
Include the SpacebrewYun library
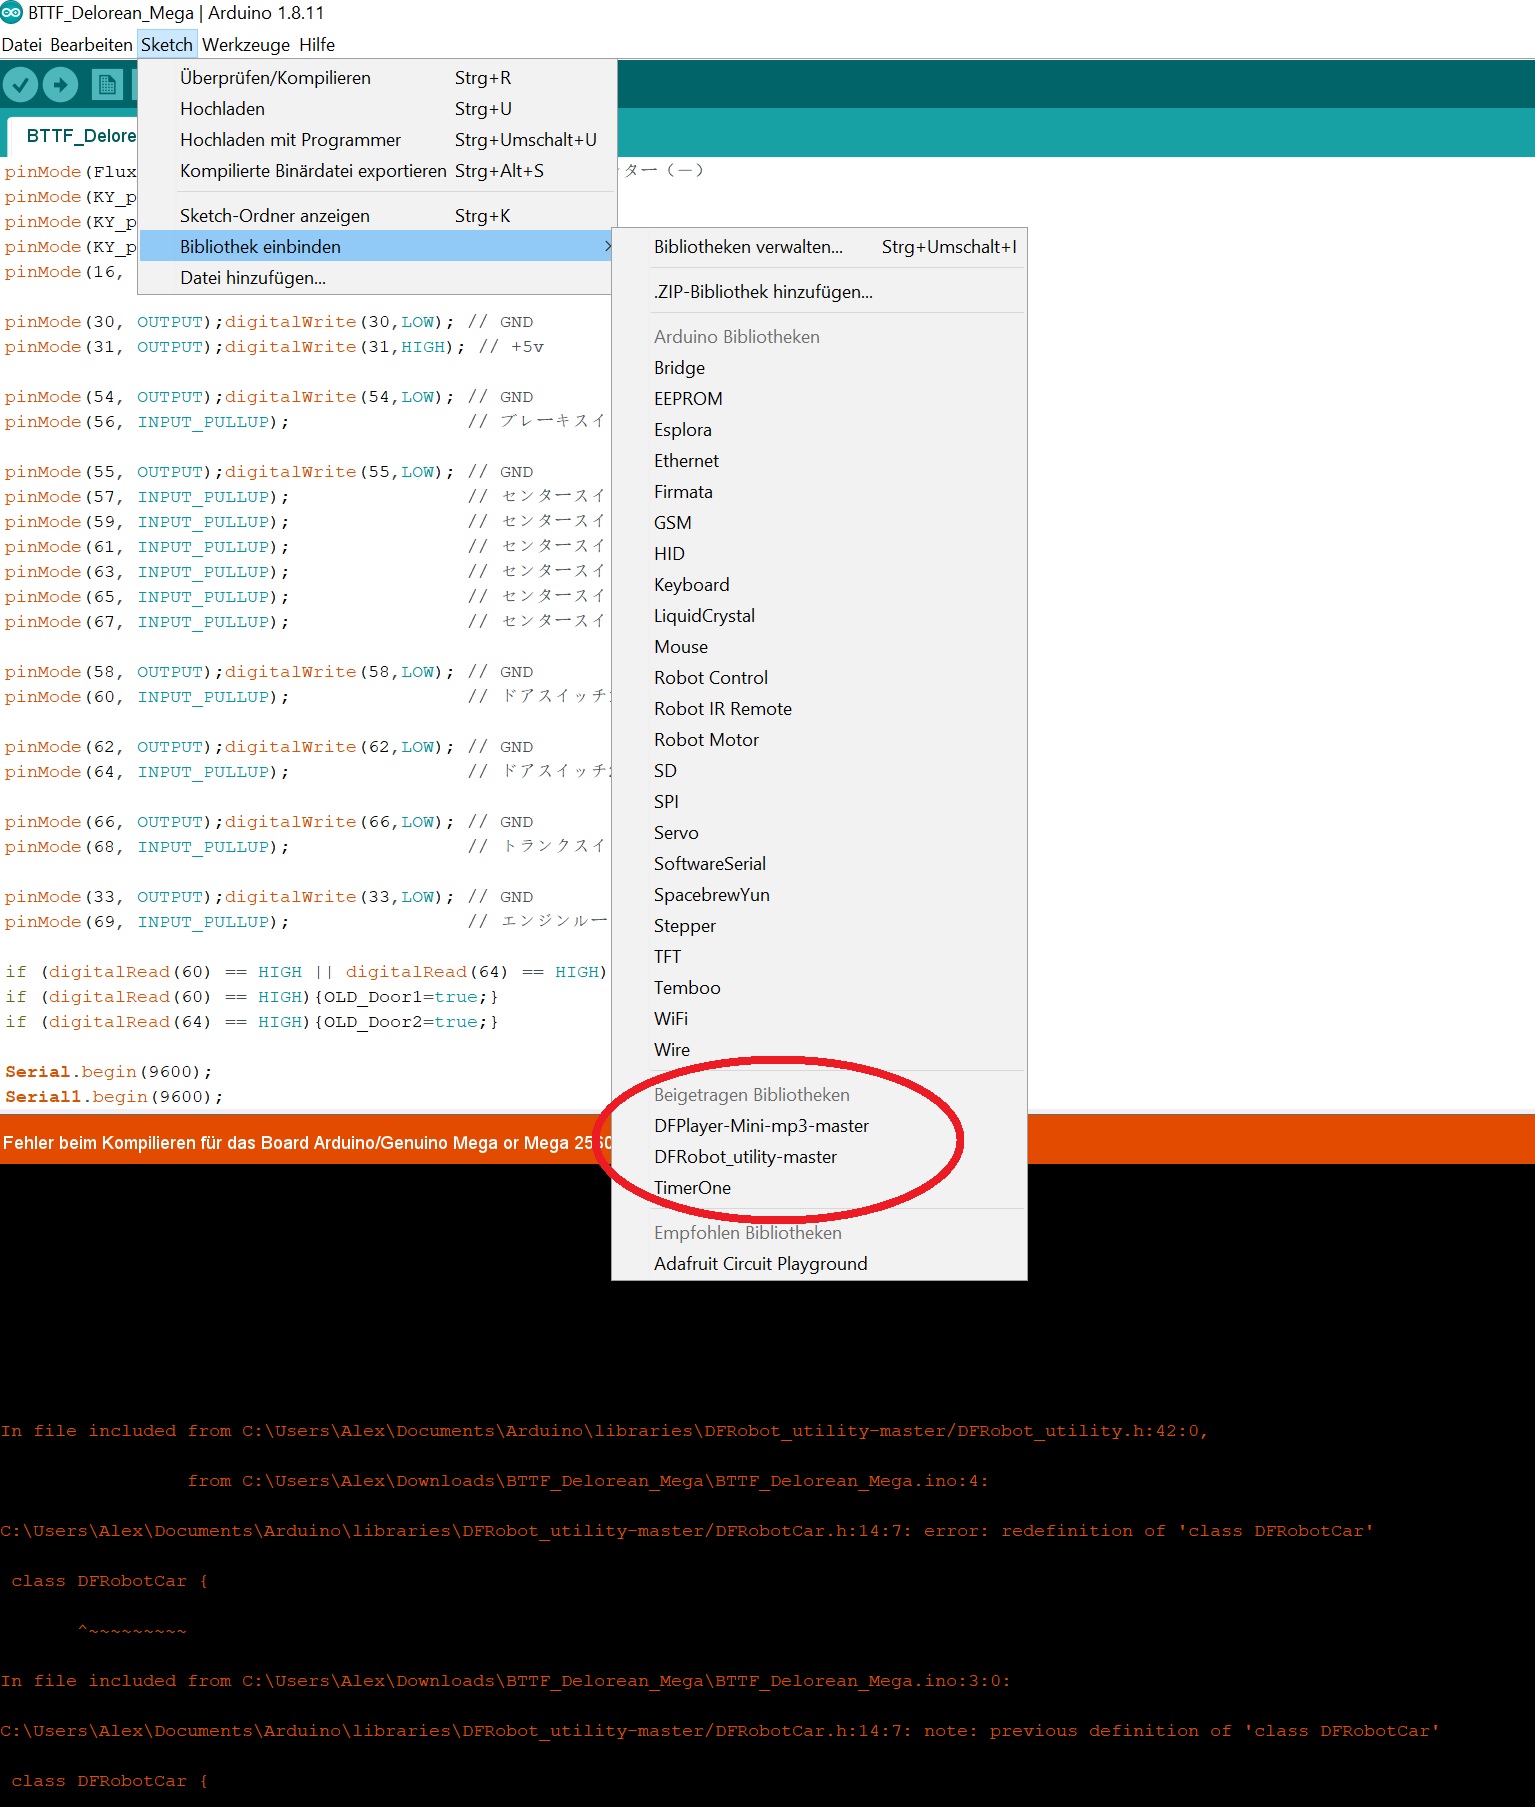(819, 895)
